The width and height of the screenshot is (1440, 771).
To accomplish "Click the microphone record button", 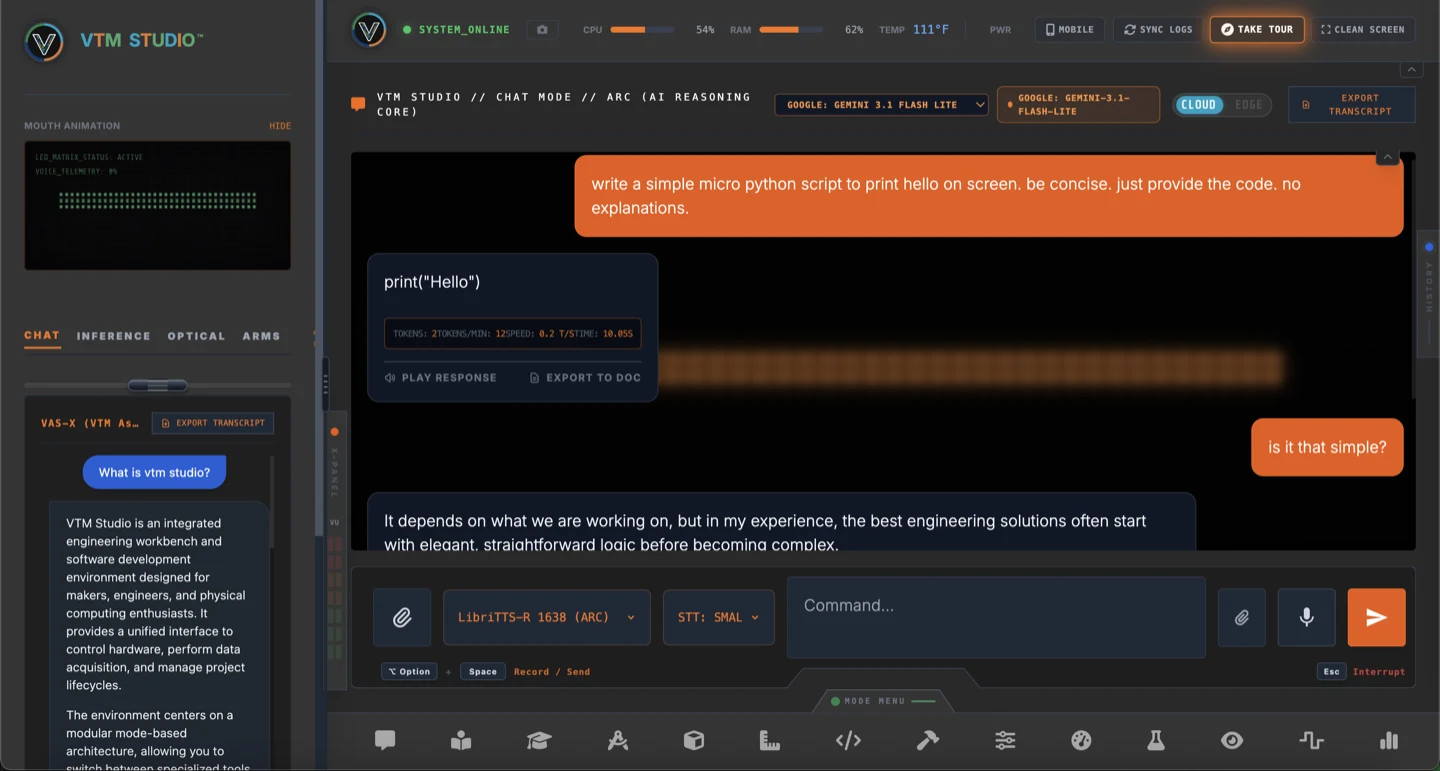I will 1306,617.
